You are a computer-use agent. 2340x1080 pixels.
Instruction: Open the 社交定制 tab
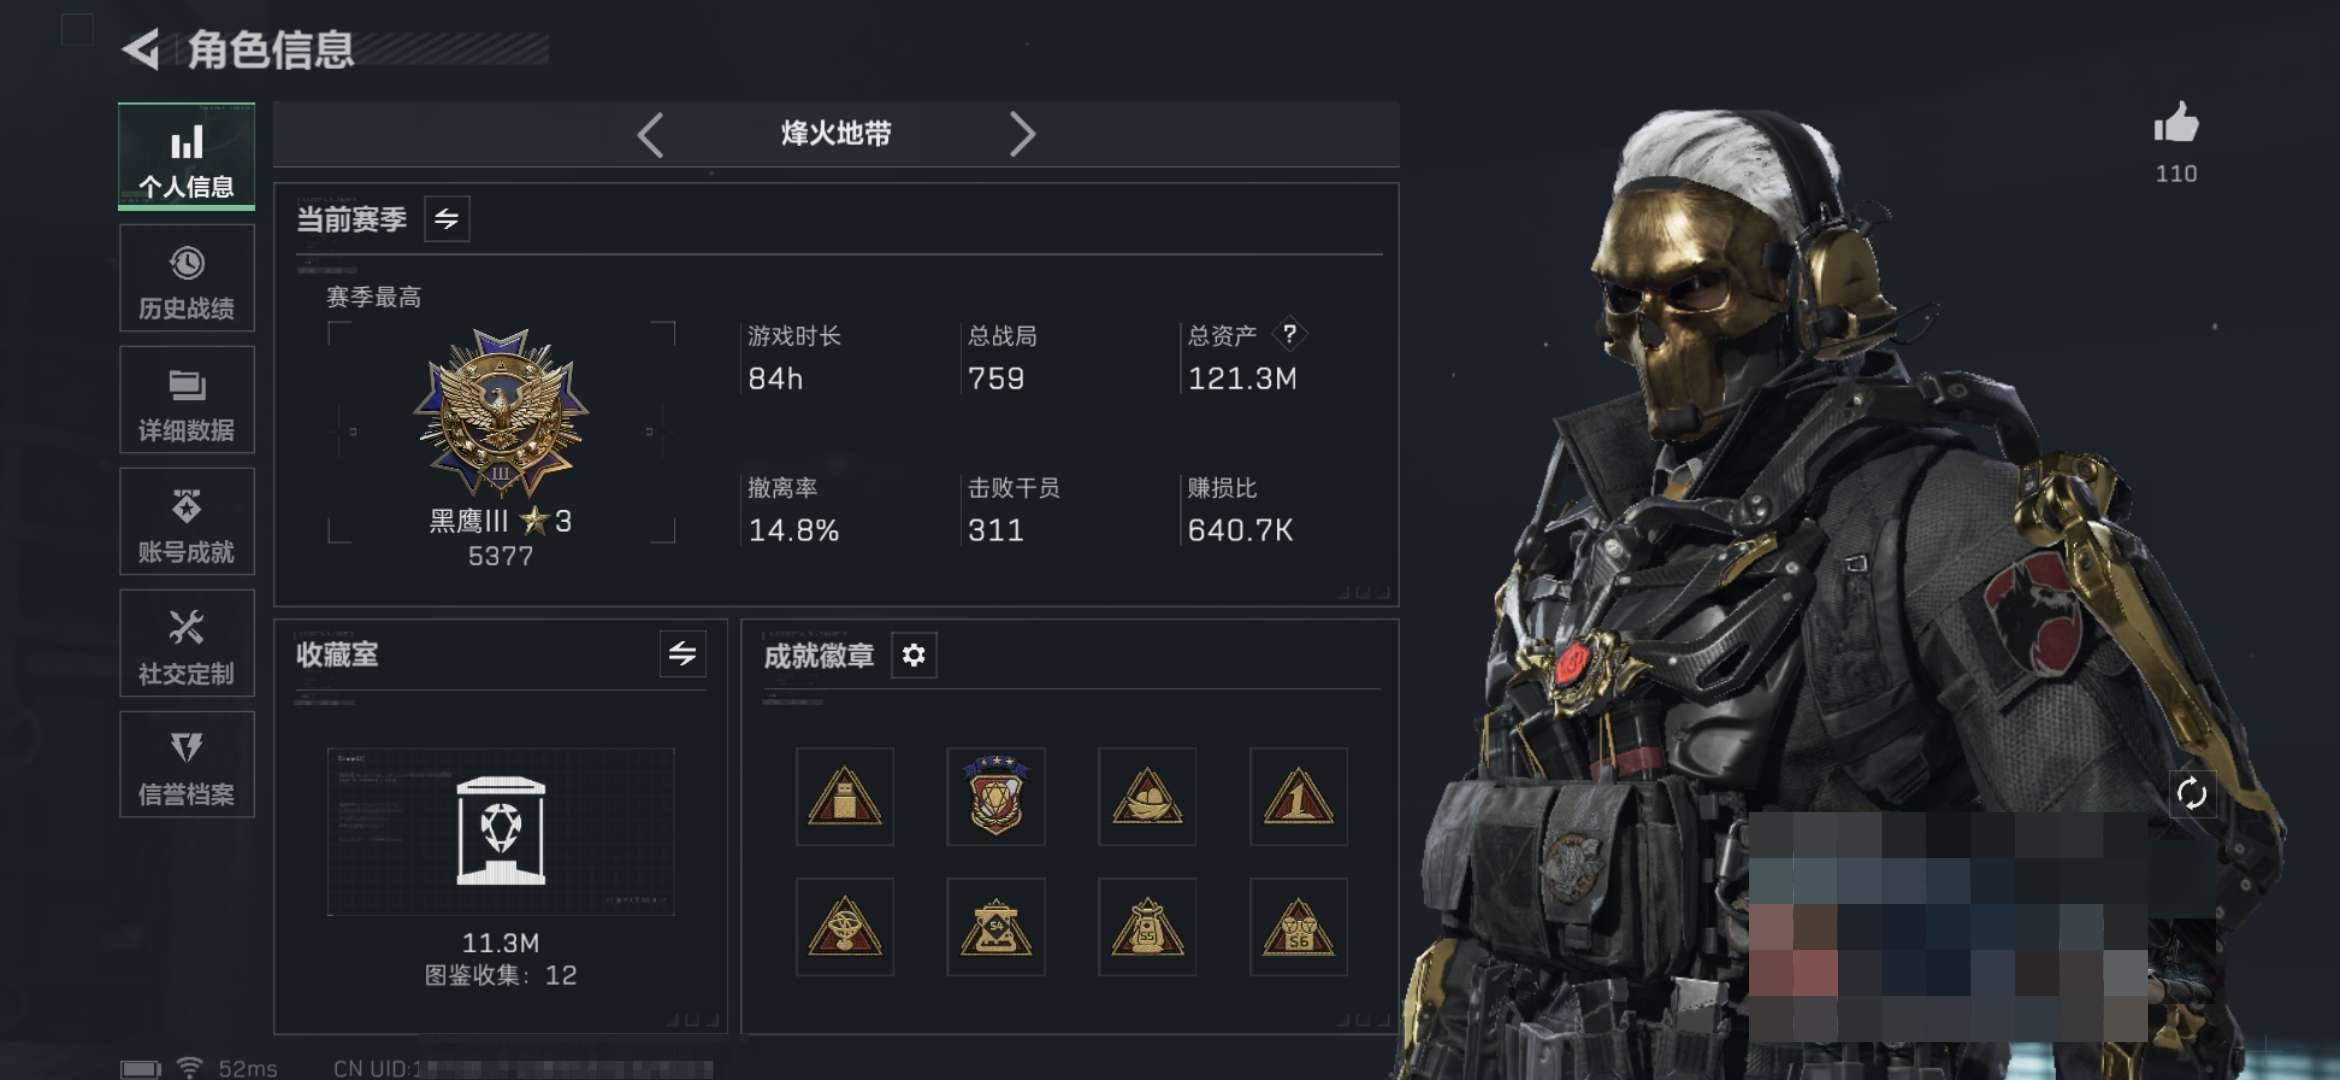[187, 644]
